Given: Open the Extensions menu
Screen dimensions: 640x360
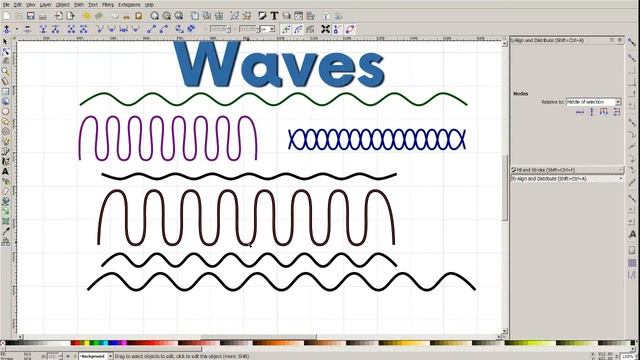Looking at the screenshot, I should click(x=129, y=4).
